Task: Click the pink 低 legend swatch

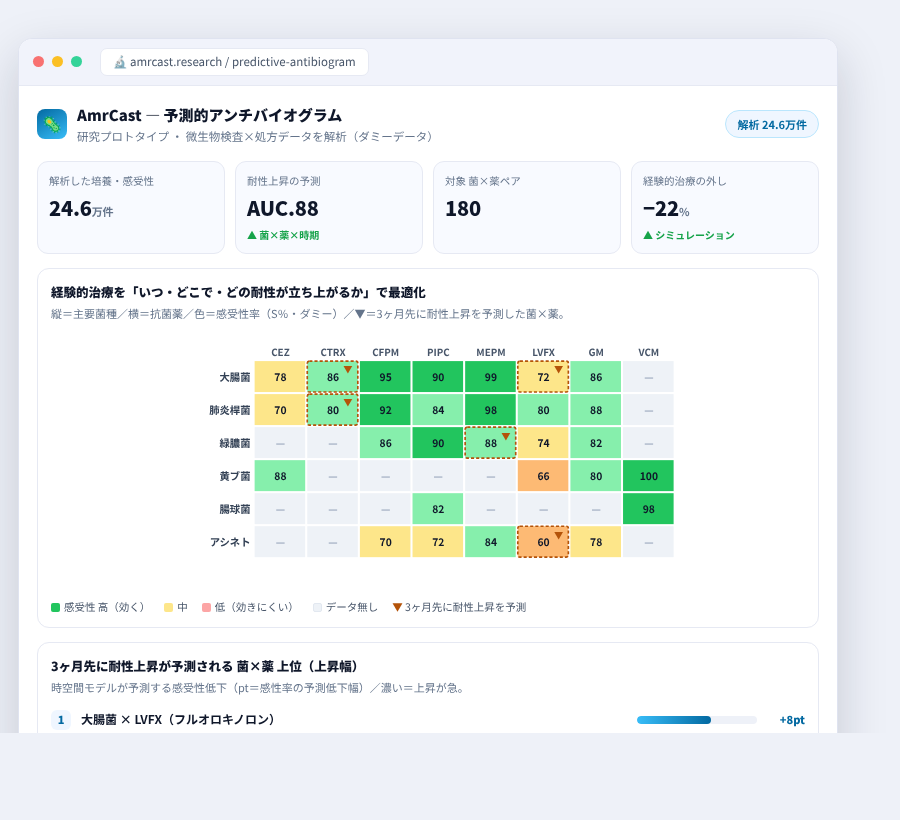Action: tap(207, 607)
